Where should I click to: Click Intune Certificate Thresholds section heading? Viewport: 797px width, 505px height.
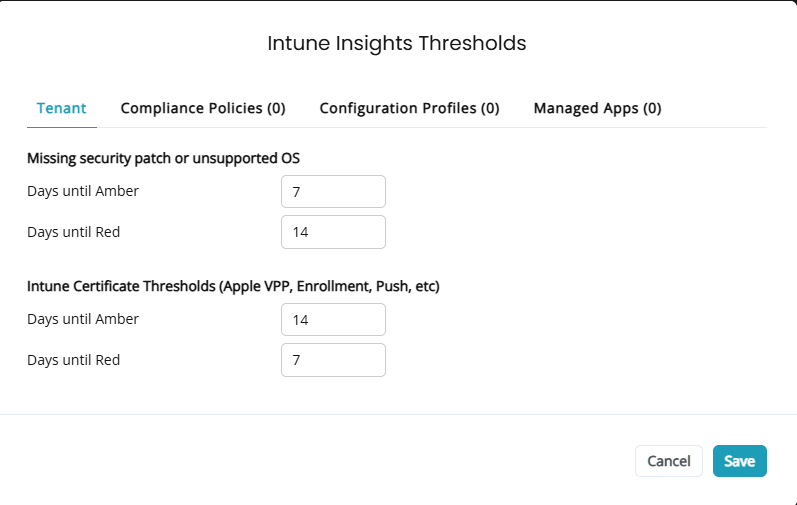pos(233,286)
